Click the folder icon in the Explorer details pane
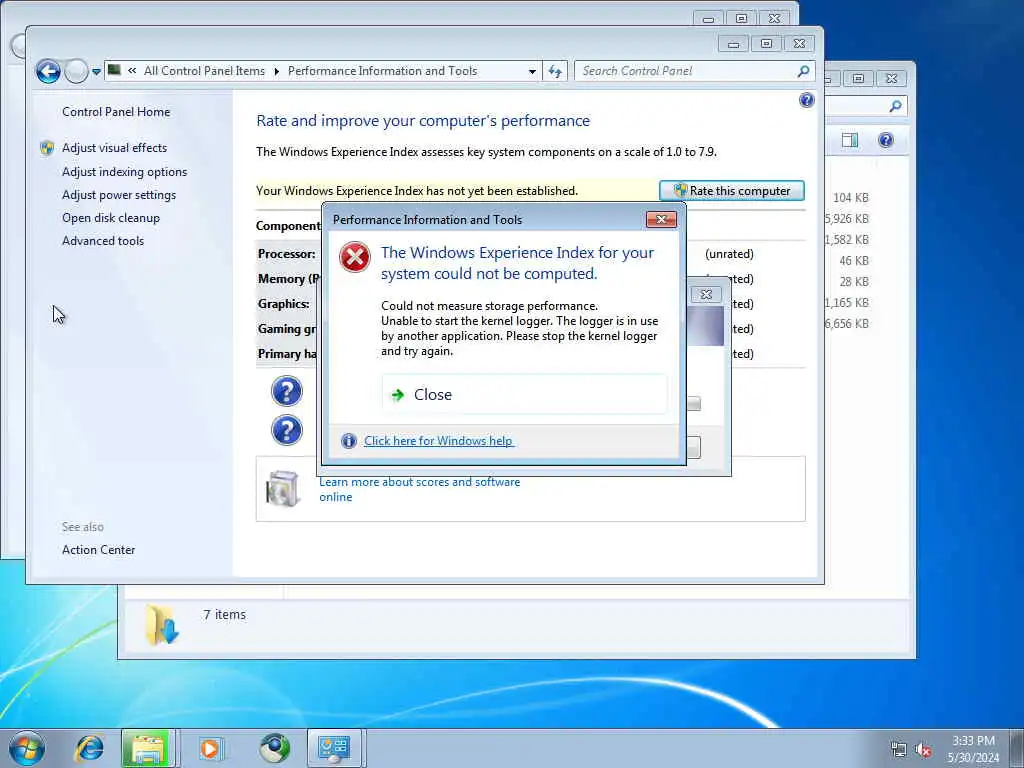 pyautogui.click(x=161, y=625)
